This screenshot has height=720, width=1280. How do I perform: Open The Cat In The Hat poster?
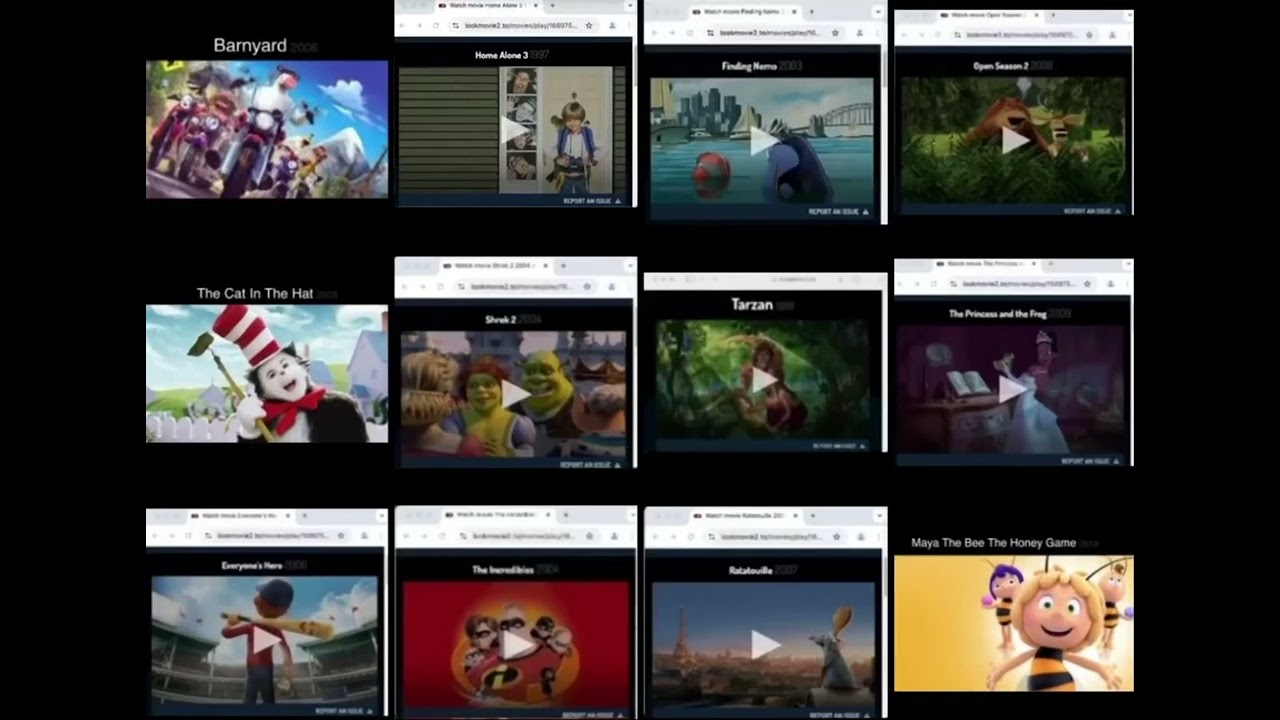[x=267, y=373]
